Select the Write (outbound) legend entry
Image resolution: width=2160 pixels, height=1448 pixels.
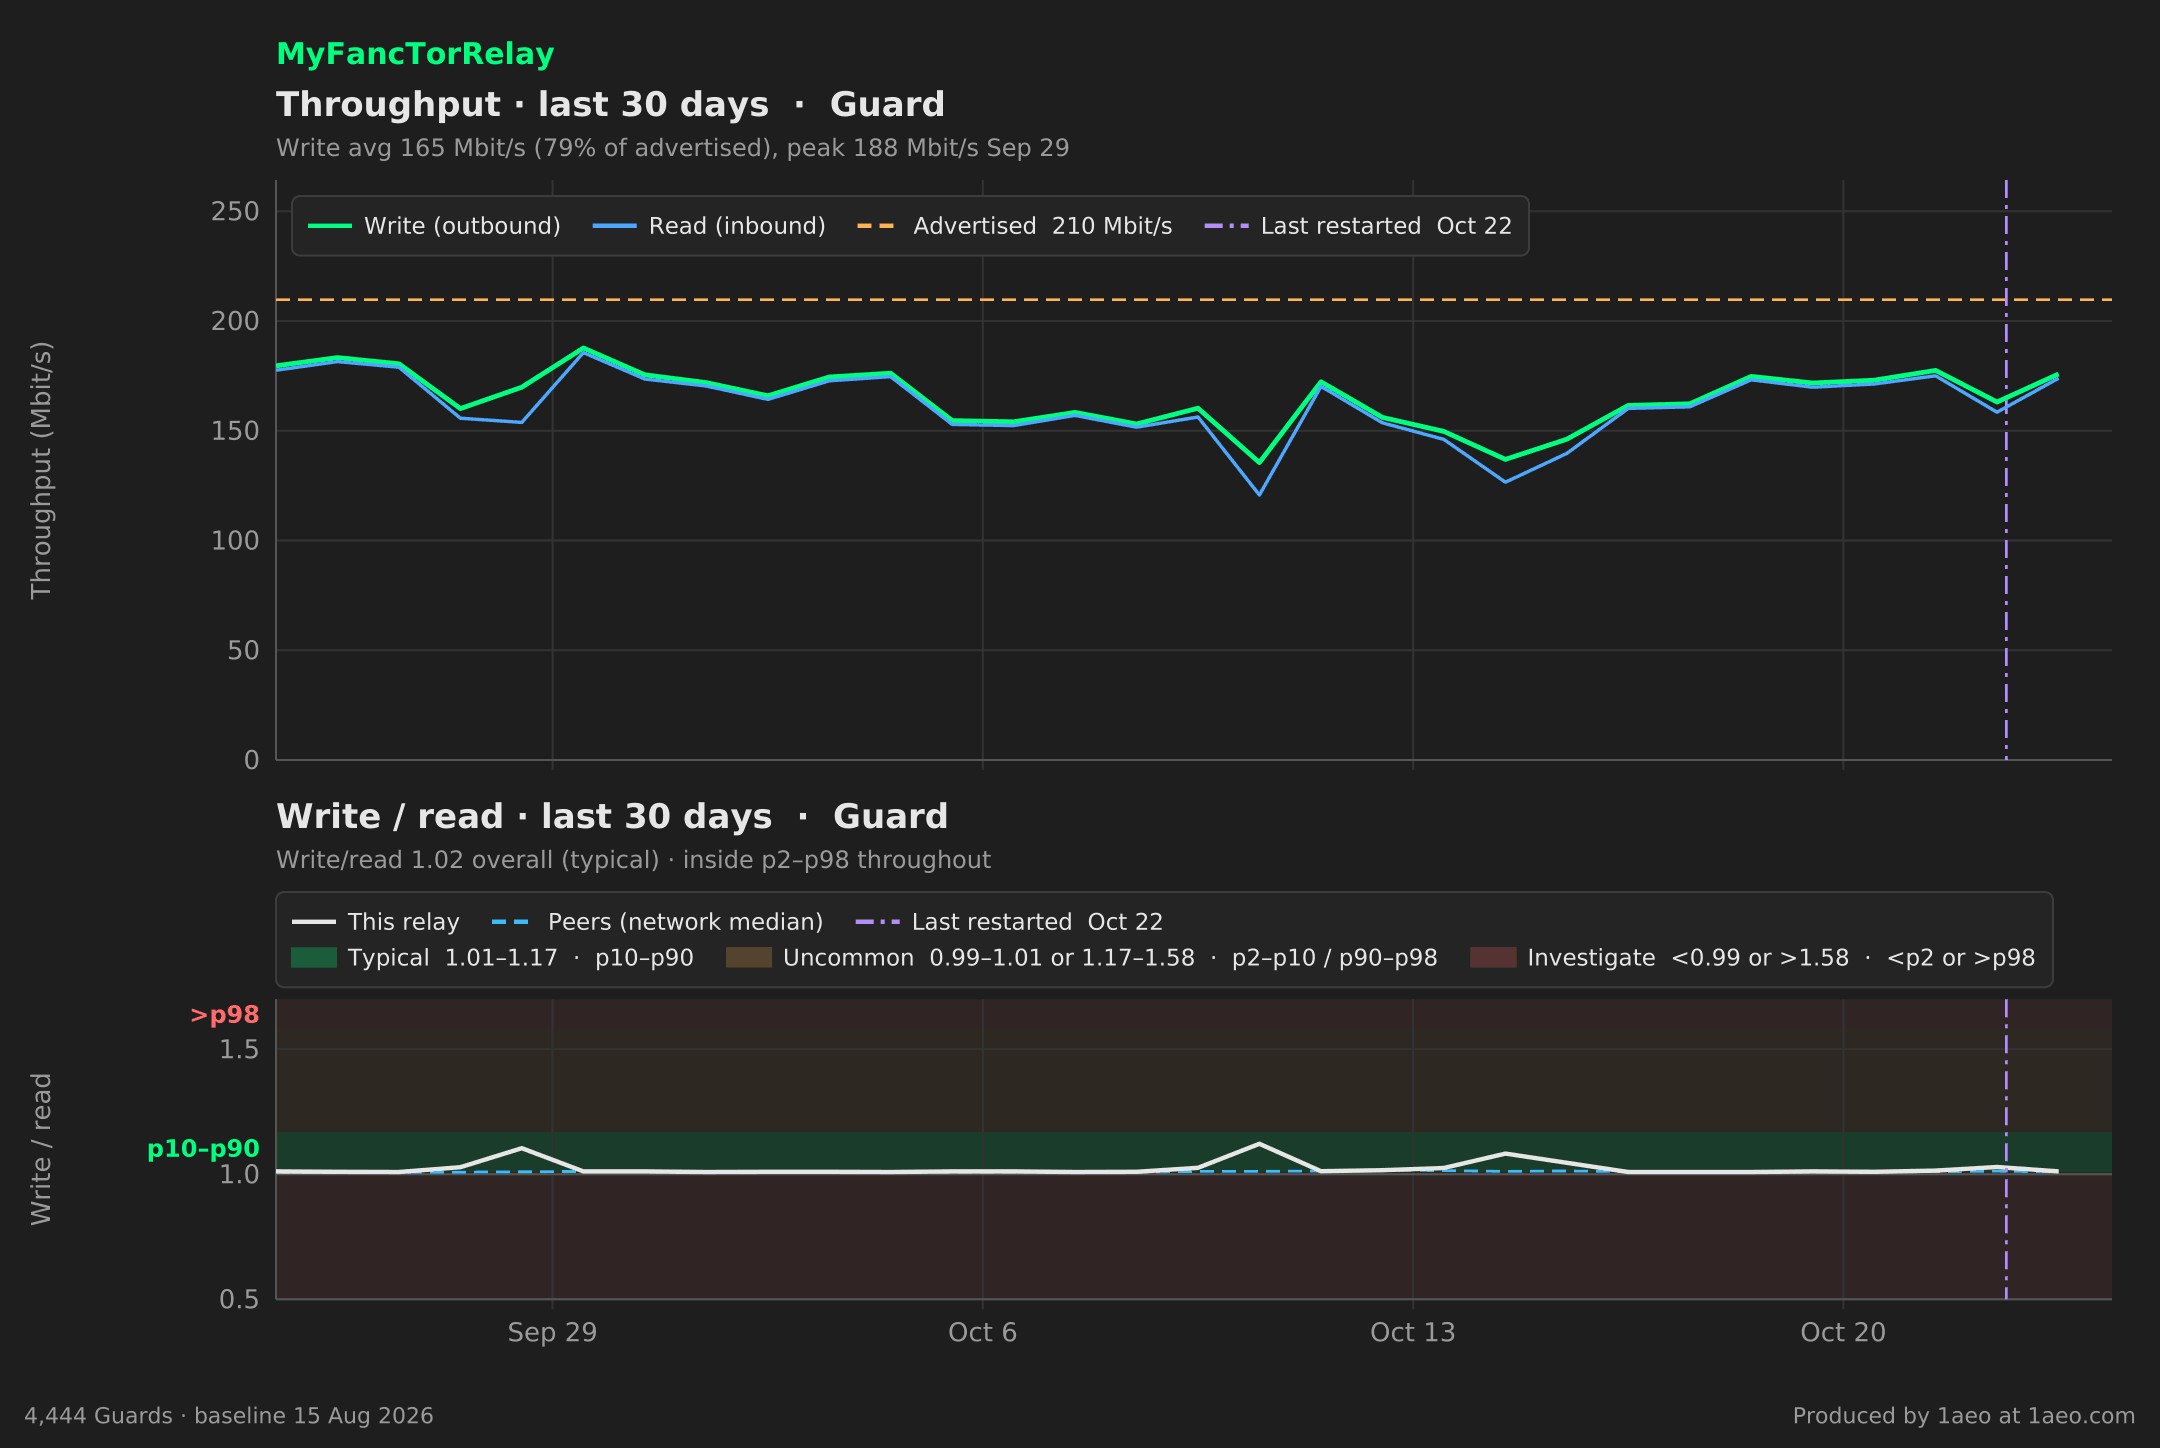(435, 226)
